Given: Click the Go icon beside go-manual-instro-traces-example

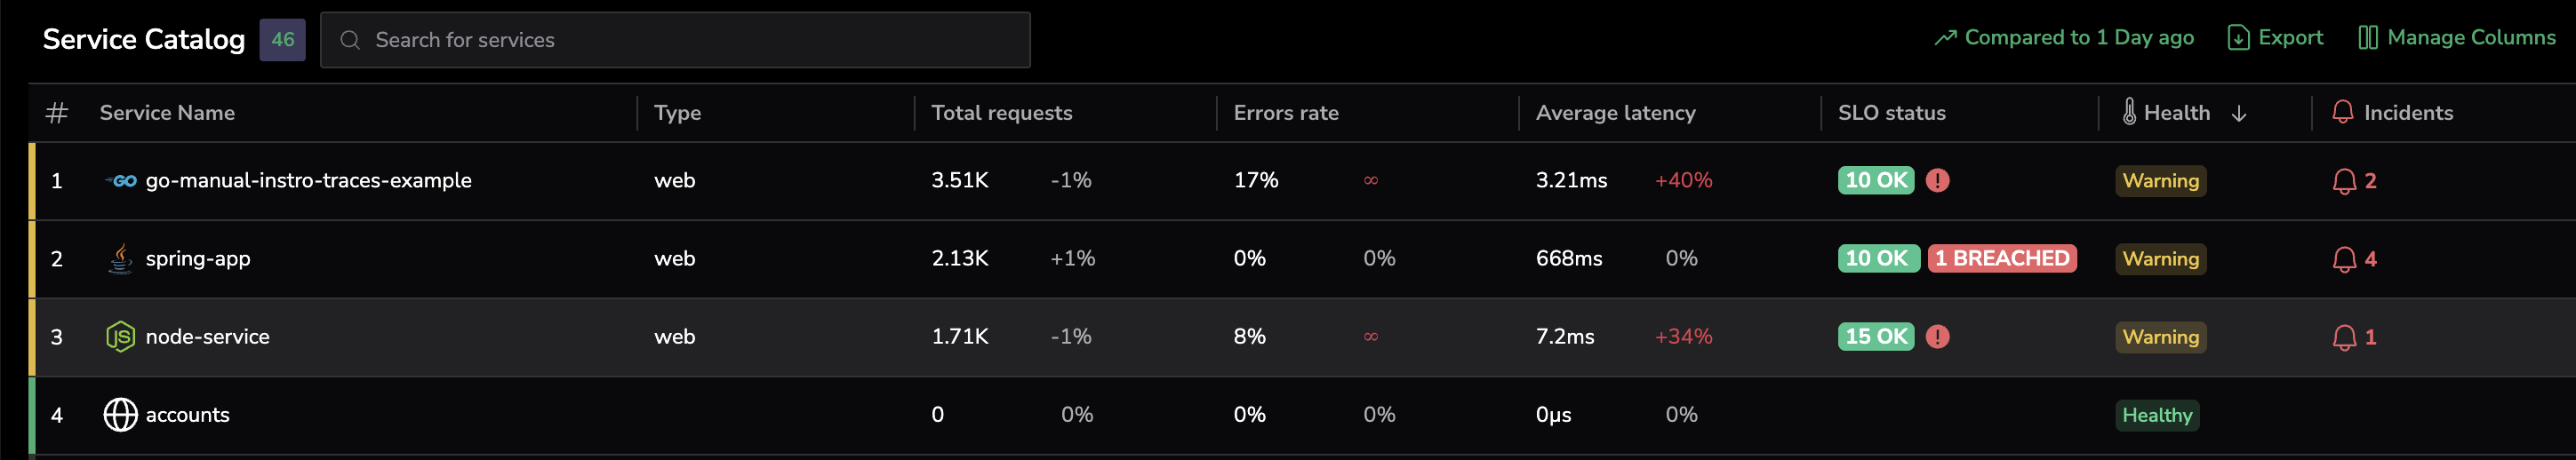Looking at the screenshot, I should tap(120, 181).
